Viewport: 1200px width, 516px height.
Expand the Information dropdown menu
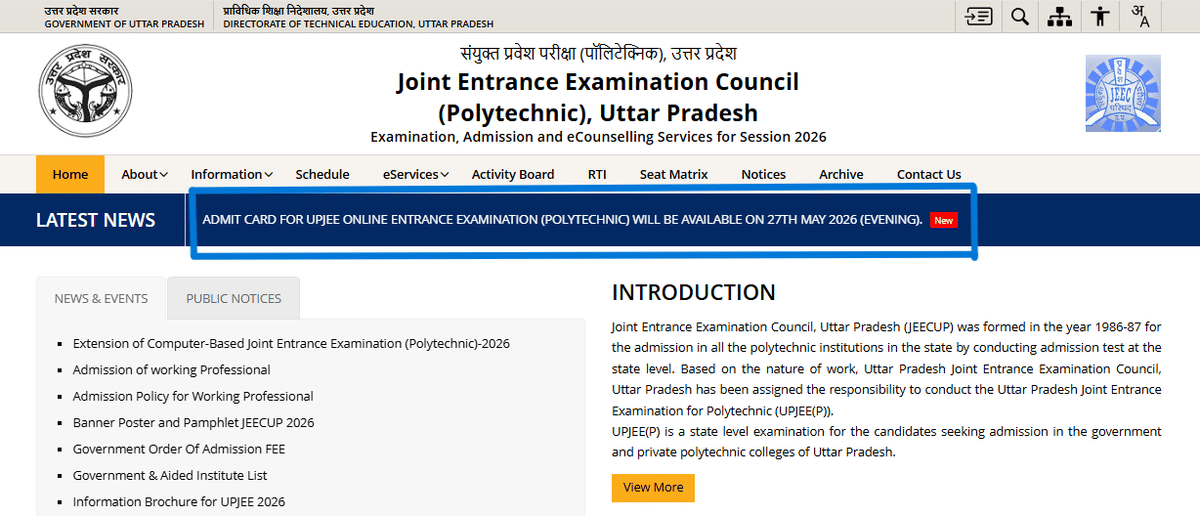click(x=232, y=174)
